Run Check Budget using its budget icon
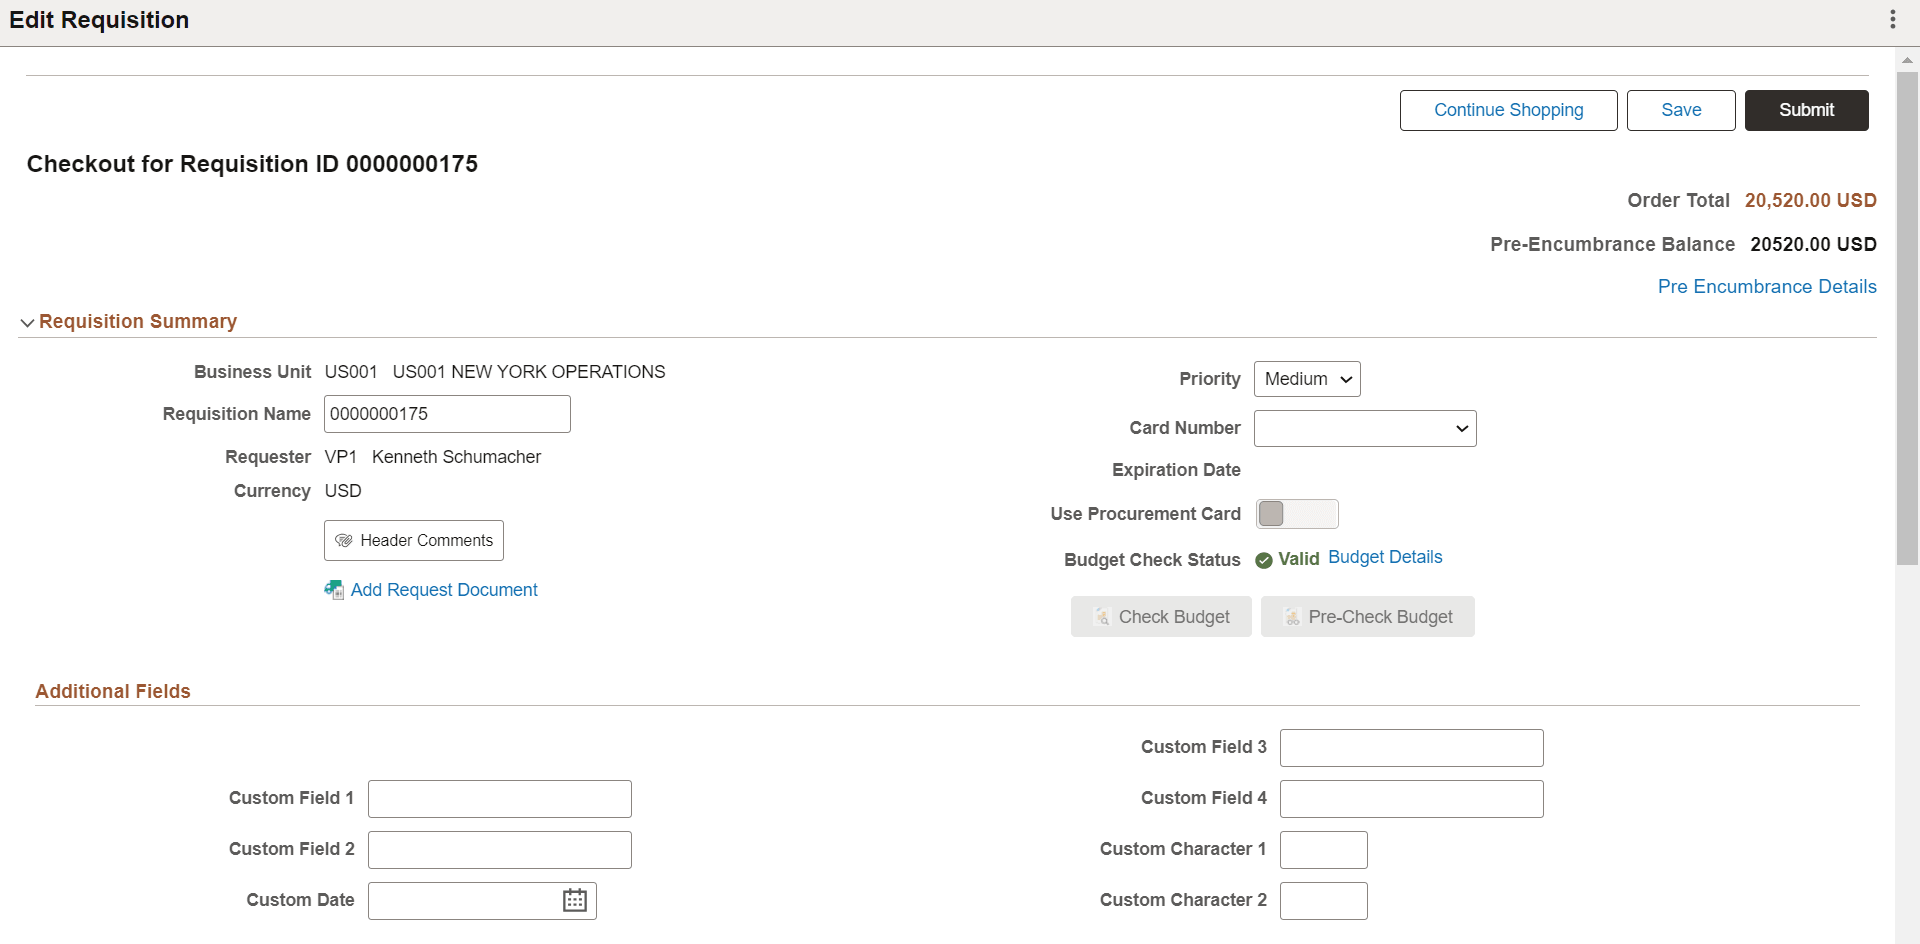Screen dimensions: 1920x944 pos(1101,616)
